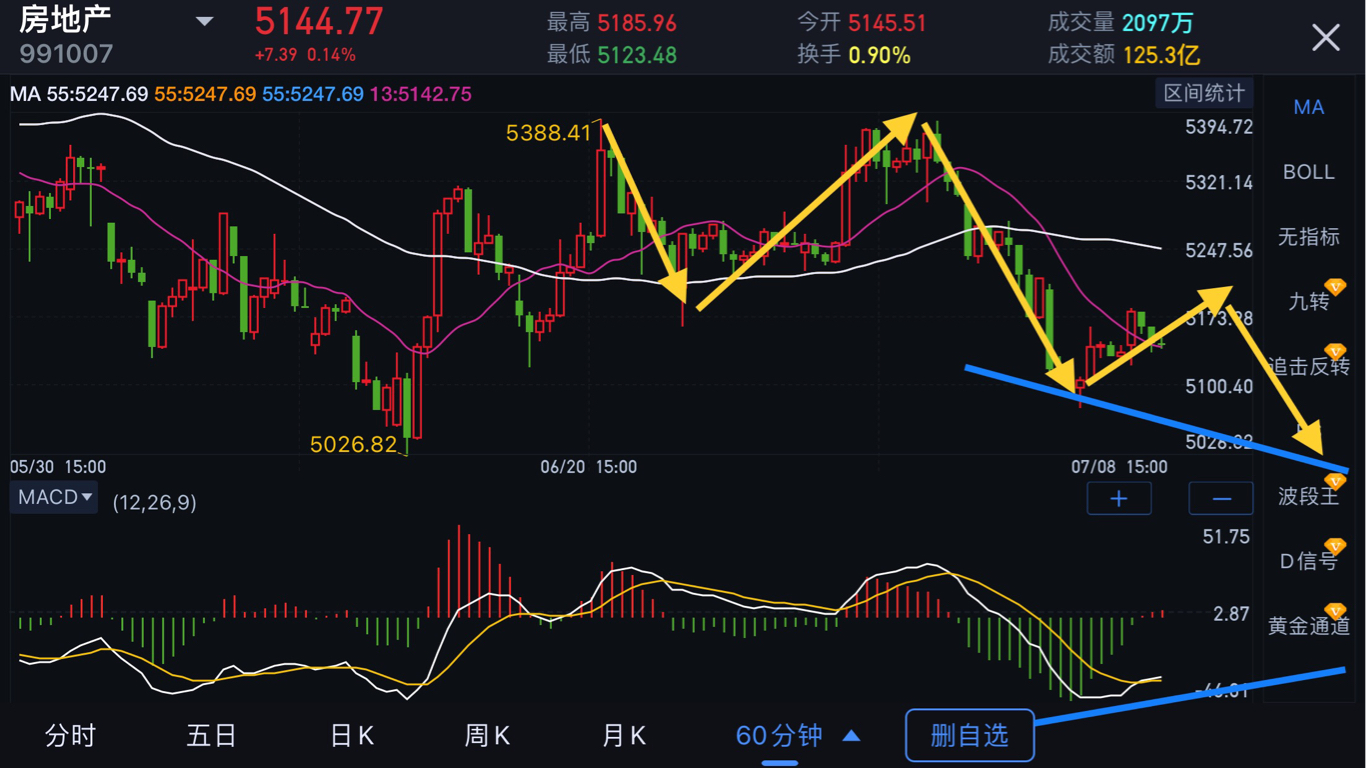
Task: Close the 房地产 chart view
Action: (1325, 38)
